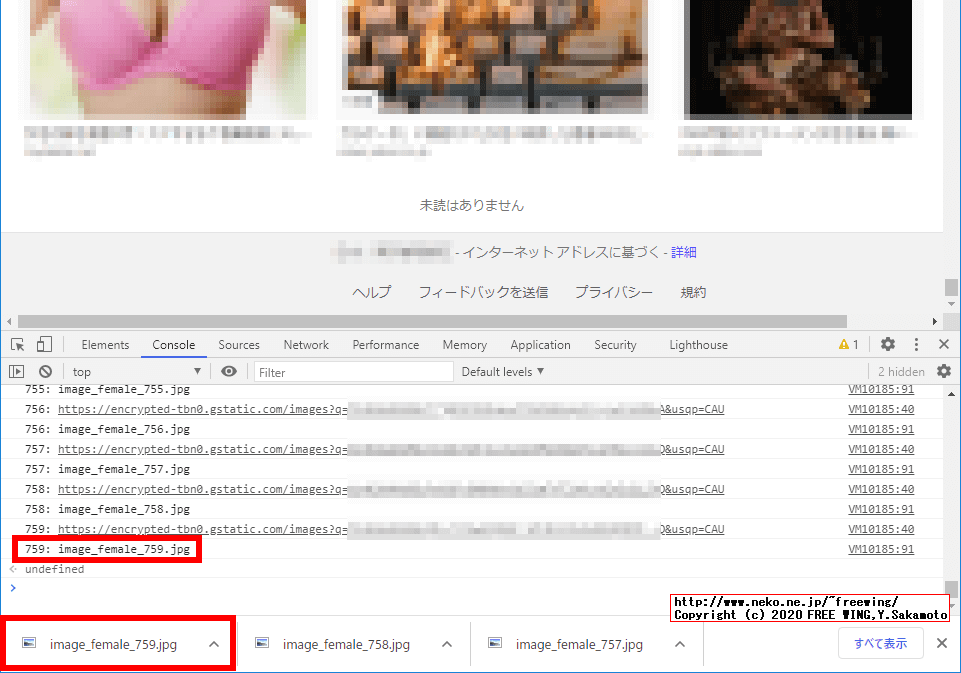961x673 pixels.
Task: Click the yellow warning count indicator
Action: [849, 344]
